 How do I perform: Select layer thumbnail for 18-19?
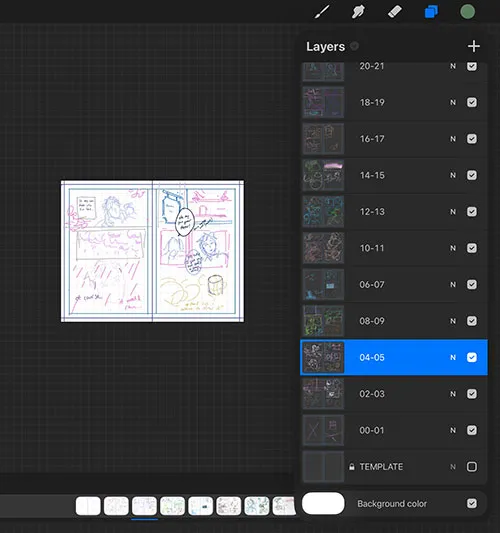point(323,102)
